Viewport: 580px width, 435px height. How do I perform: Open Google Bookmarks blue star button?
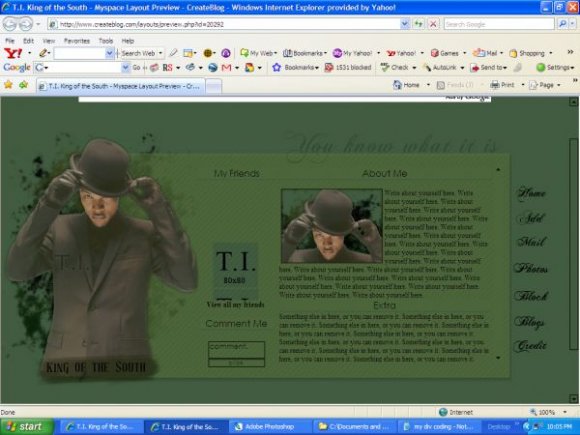[294, 67]
